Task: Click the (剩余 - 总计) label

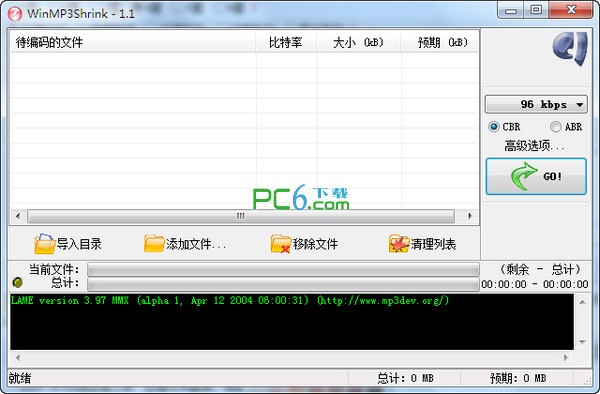Action: 540,269
